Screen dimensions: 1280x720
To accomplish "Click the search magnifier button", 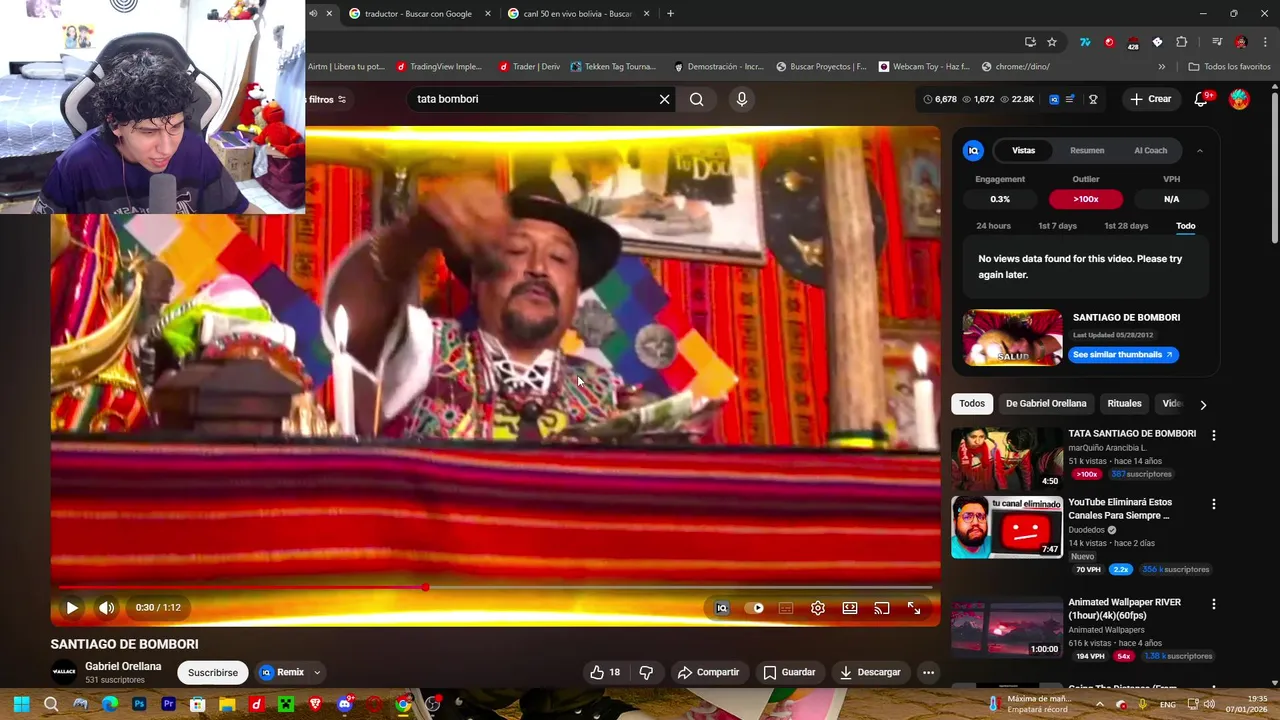I will (x=697, y=99).
